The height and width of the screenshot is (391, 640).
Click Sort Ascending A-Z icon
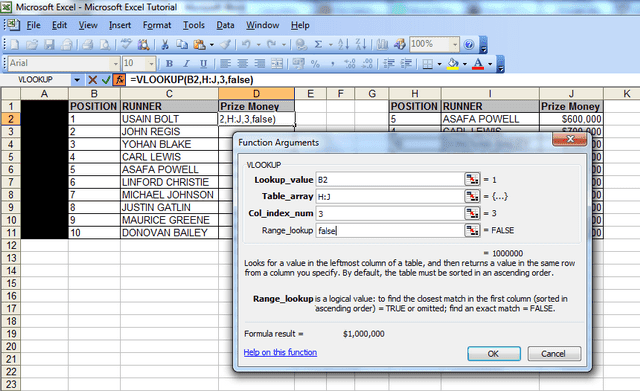tap(344, 44)
